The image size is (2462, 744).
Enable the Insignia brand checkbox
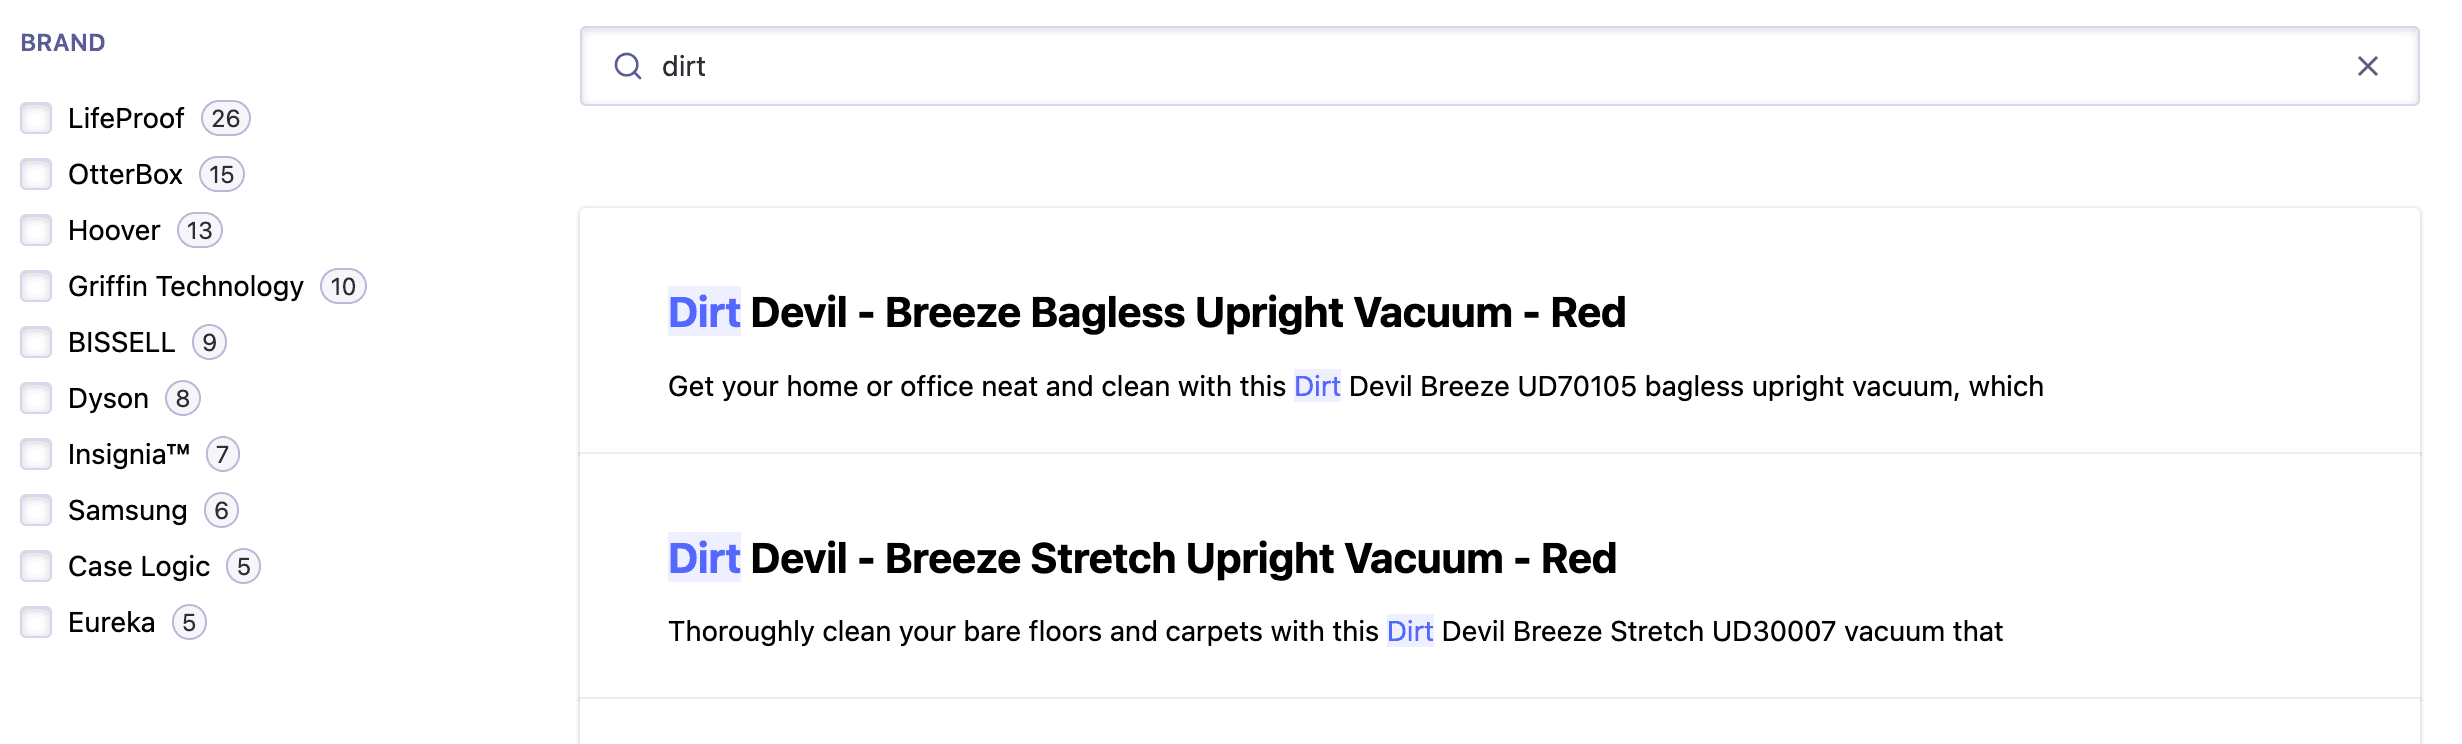click(x=37, y=454)
